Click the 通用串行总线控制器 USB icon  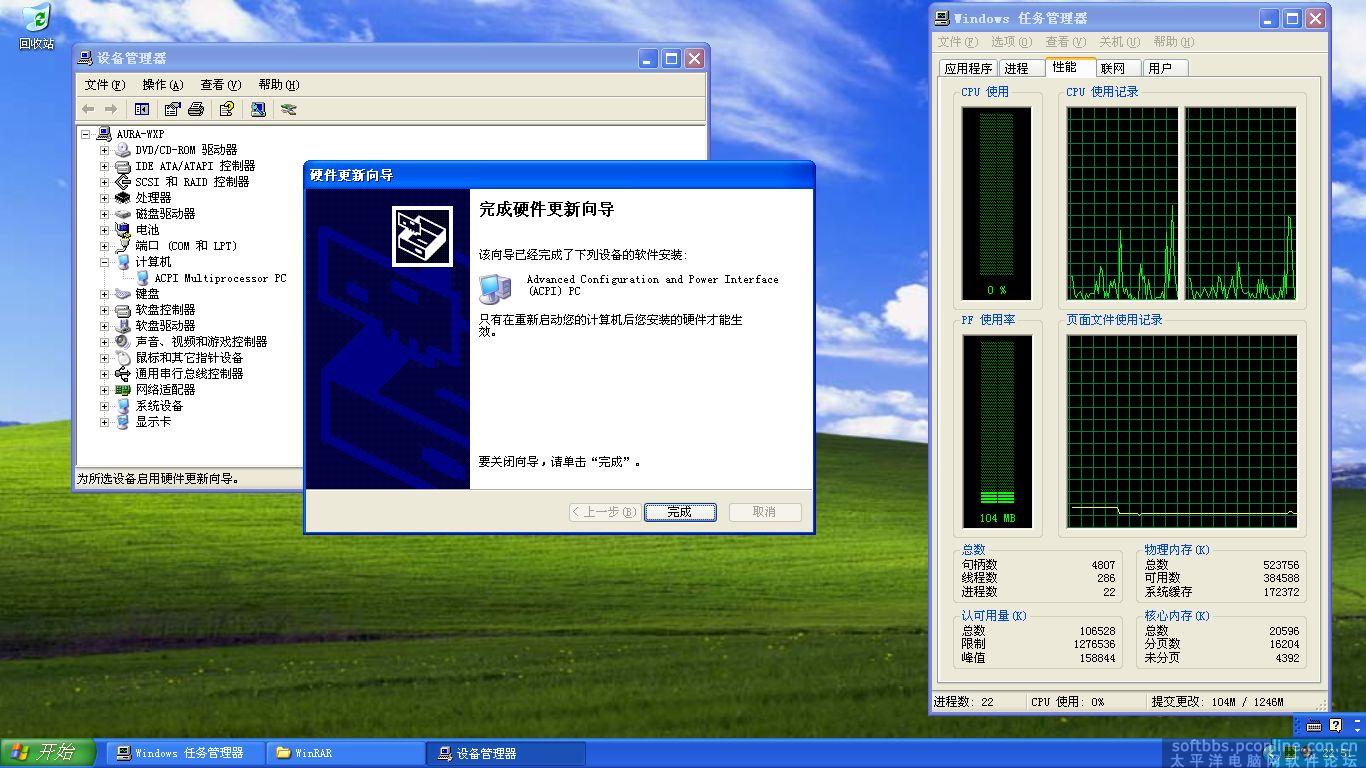click(123, 374)
